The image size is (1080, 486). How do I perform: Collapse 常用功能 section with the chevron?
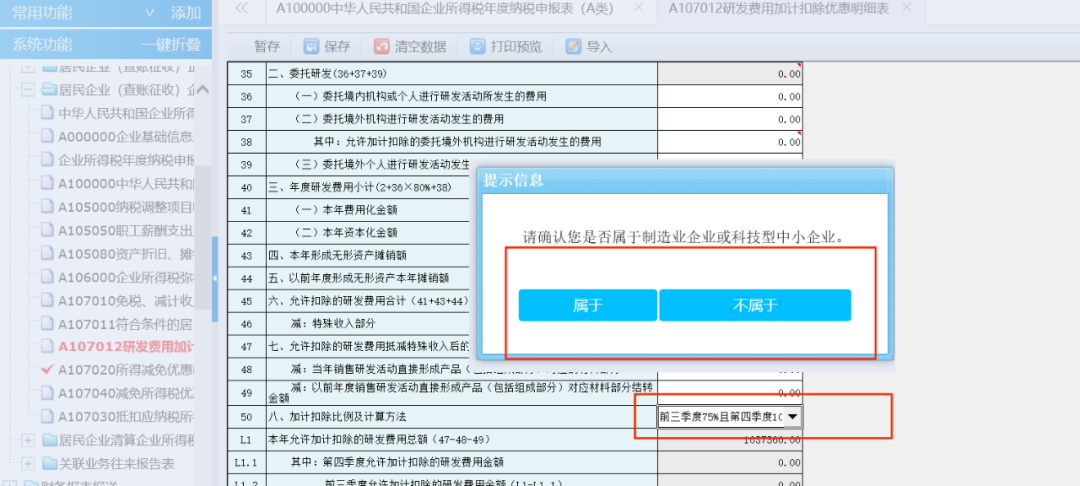coord(150,12)
